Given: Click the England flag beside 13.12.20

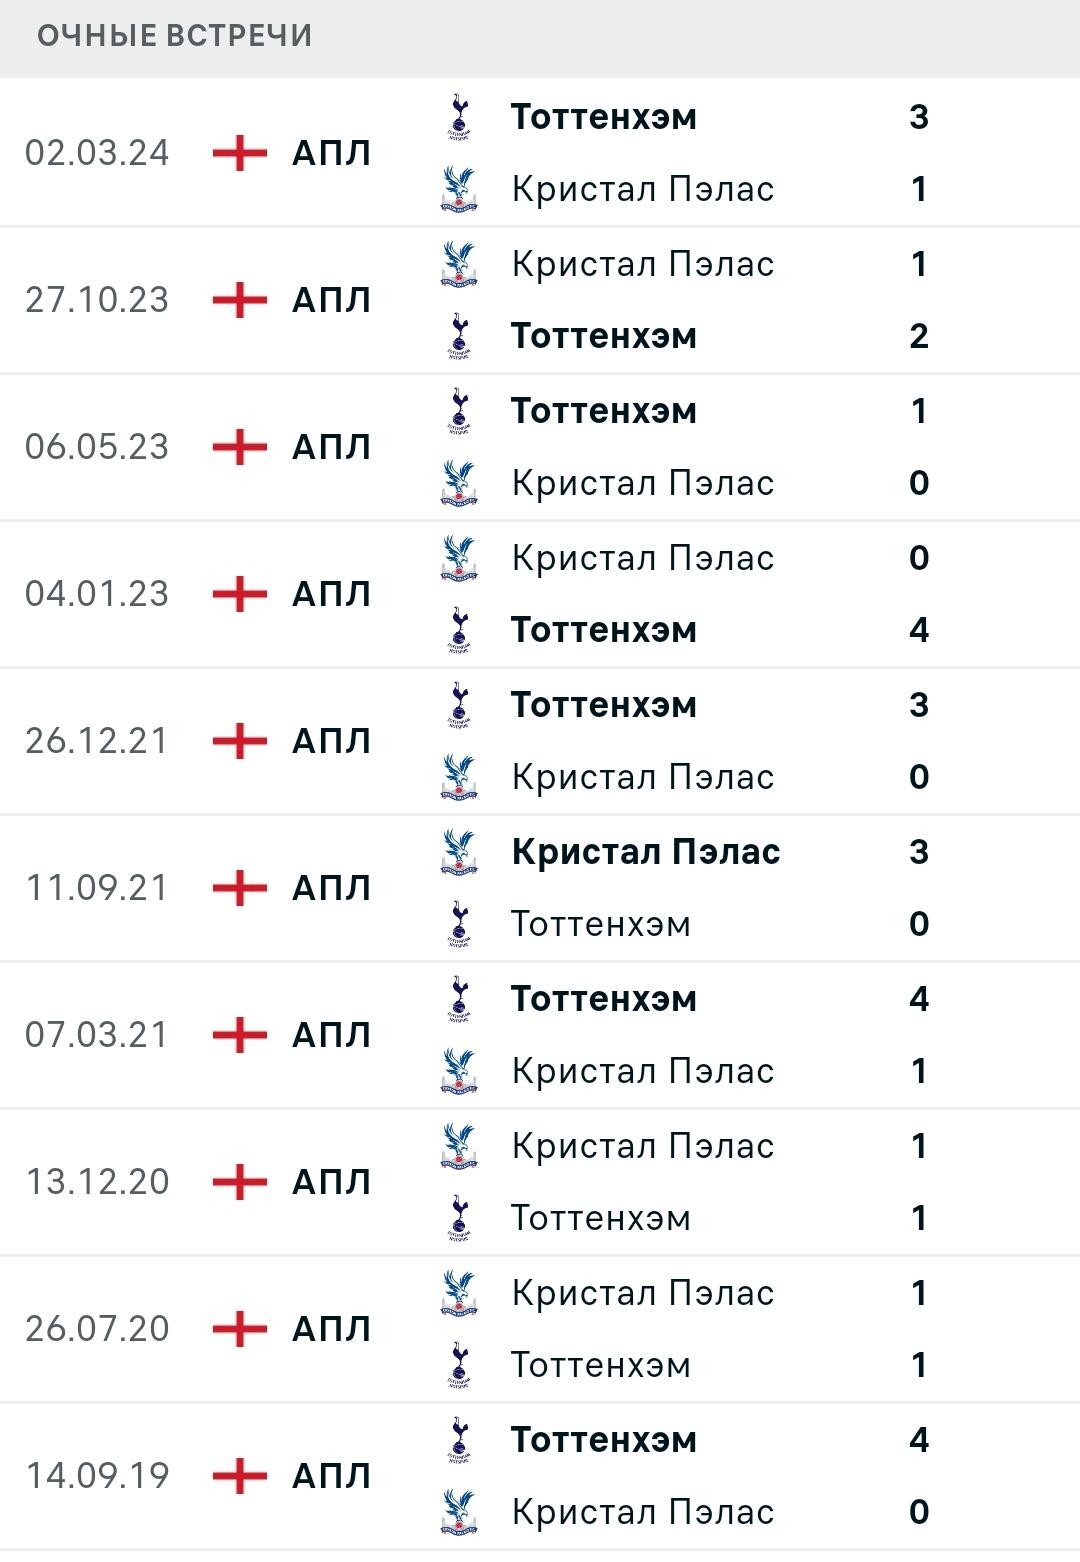Looking at the screenshot, I should click(x=240, y=1182).
